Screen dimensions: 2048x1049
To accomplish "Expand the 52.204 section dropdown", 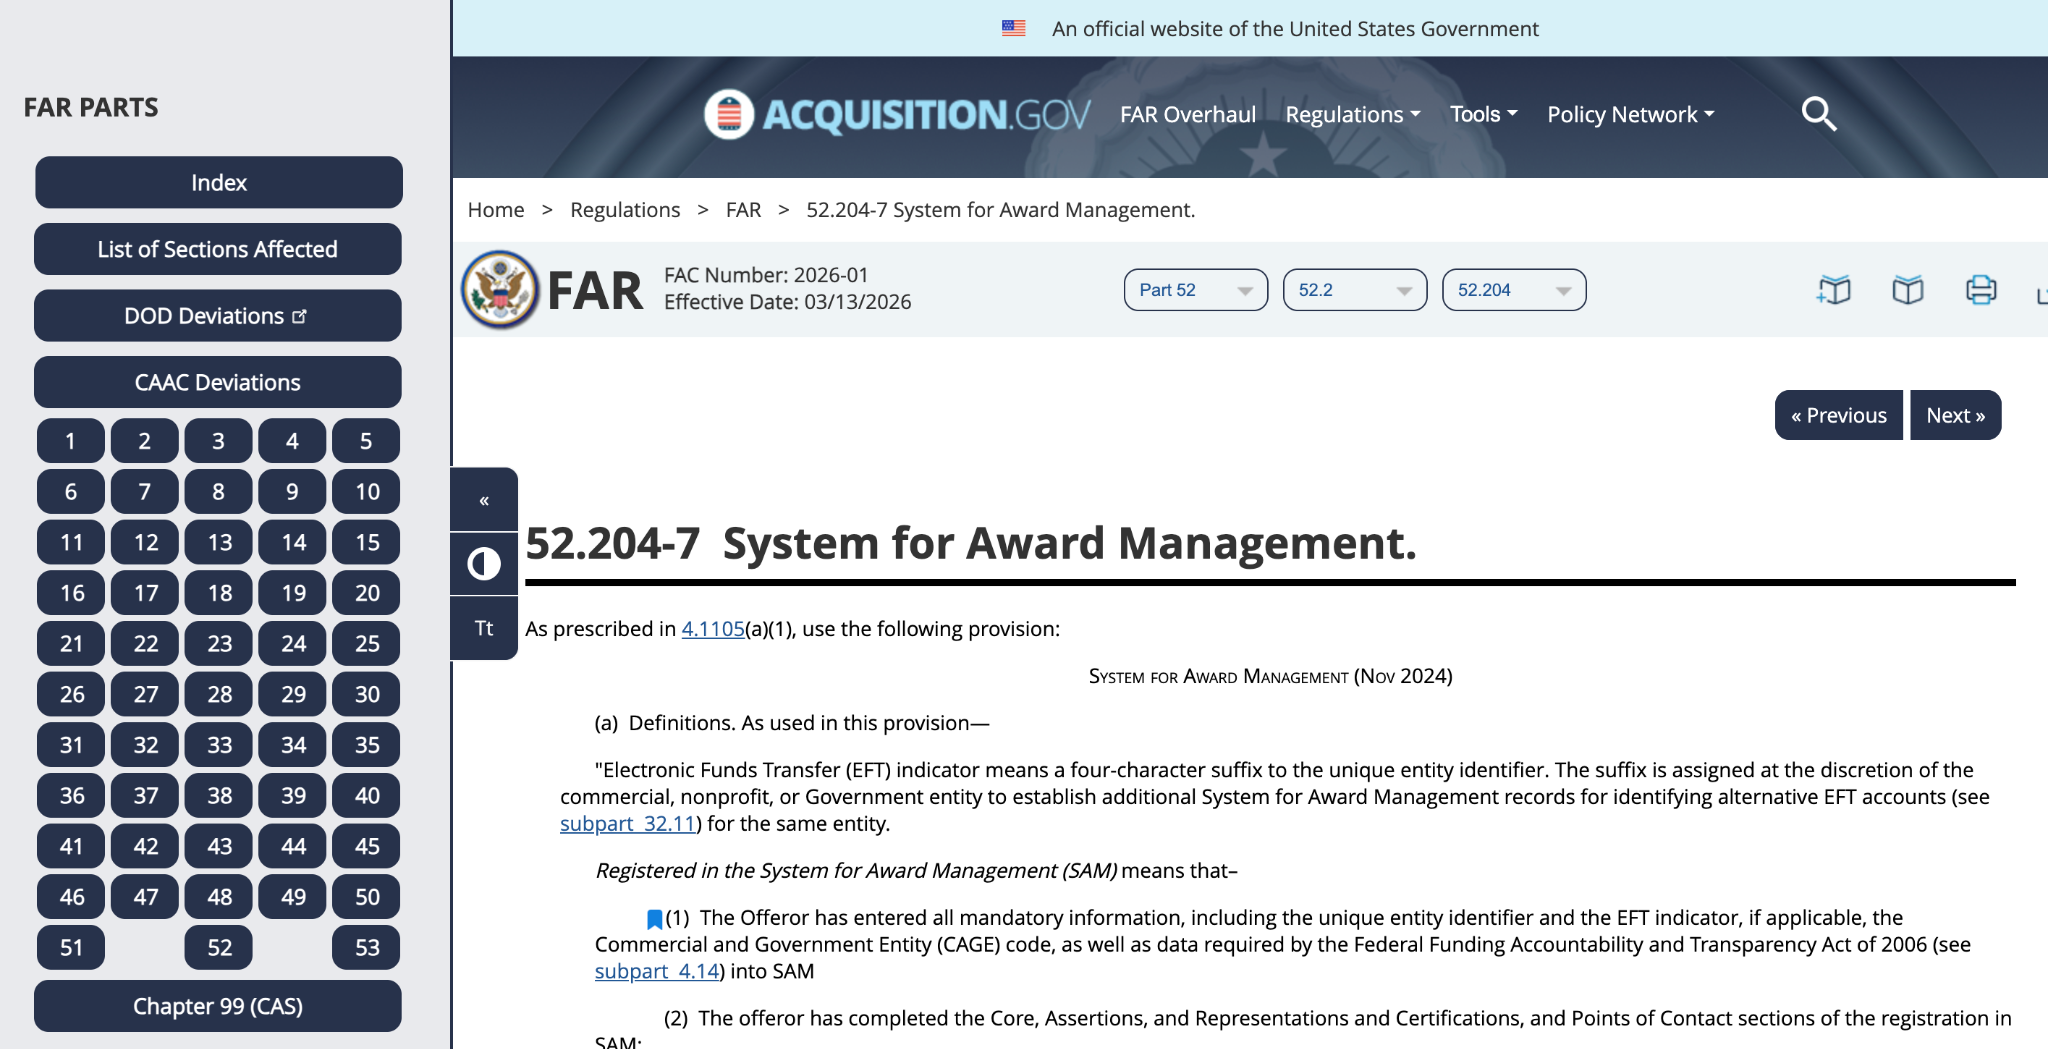I will (x=1514, y=290).
